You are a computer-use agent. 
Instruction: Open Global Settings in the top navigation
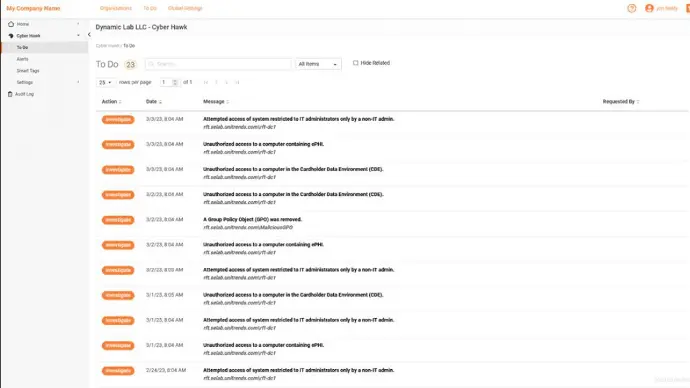[x=185, y=8]
